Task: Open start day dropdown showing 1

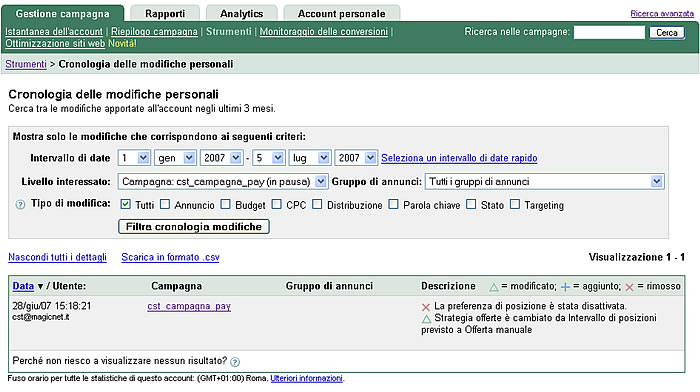Action: [134, 158]
